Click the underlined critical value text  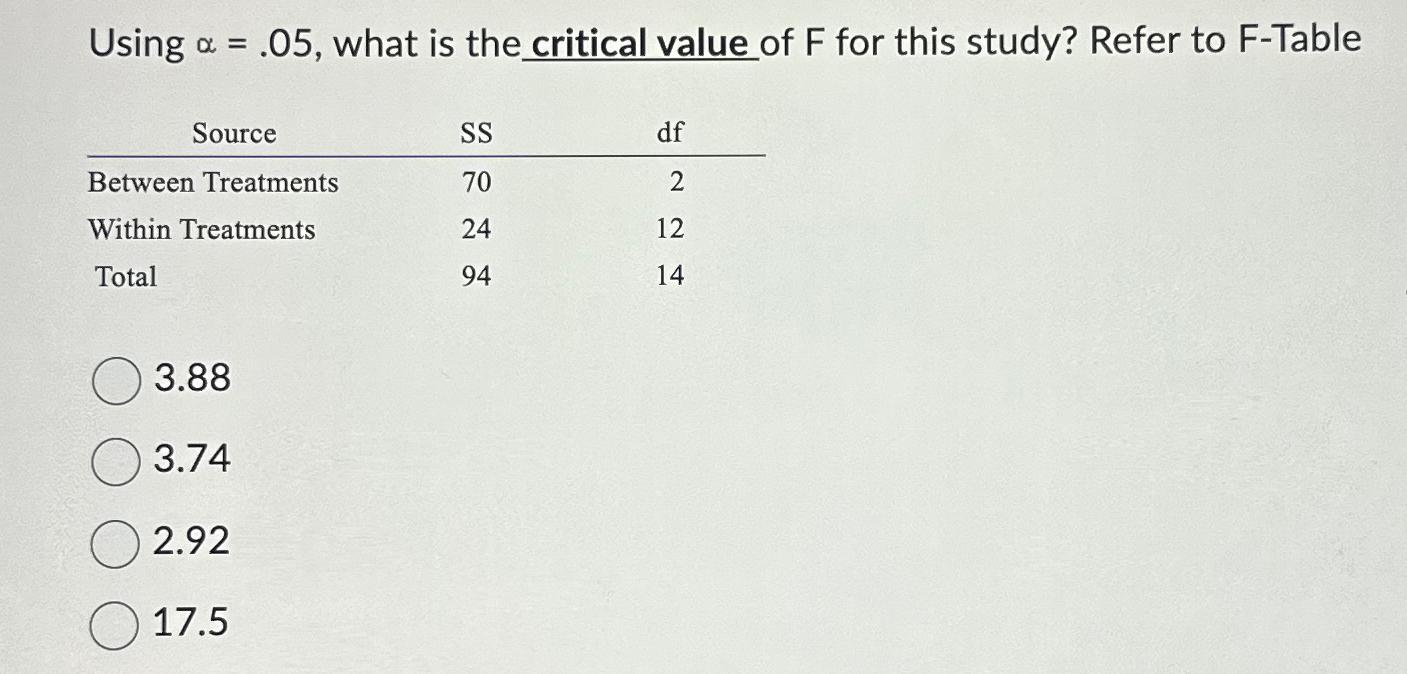642,42
